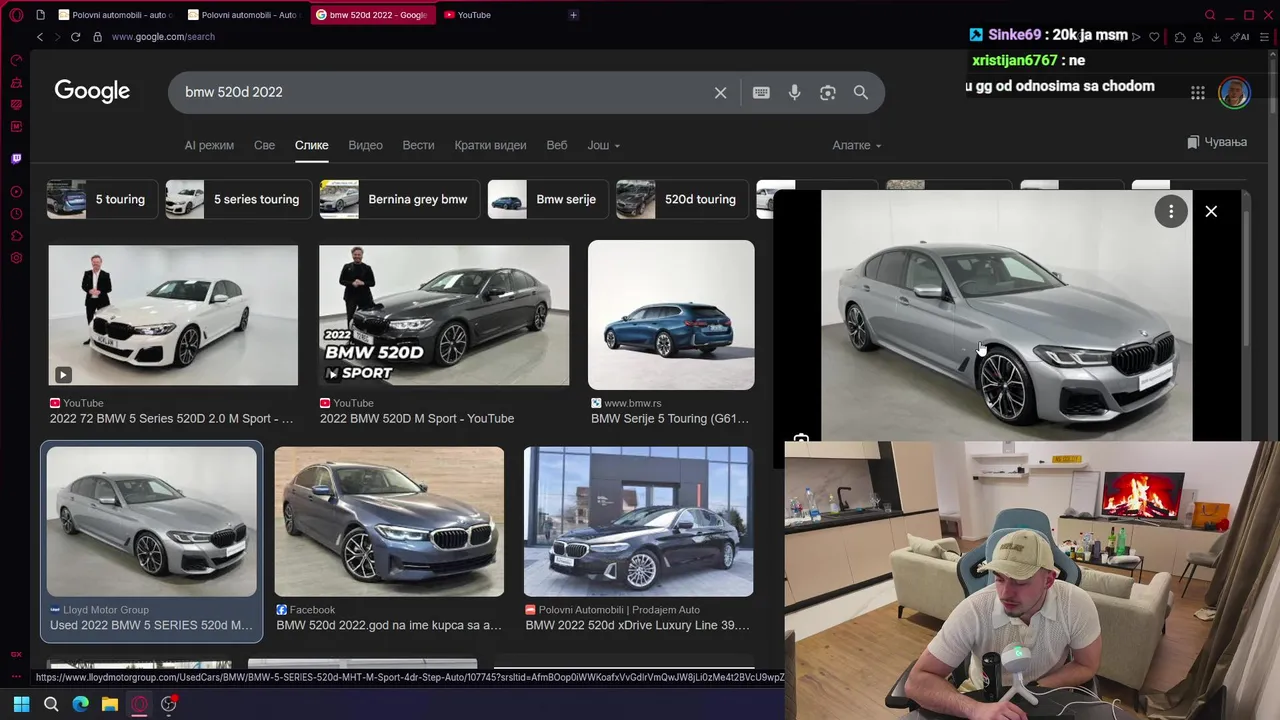Close the image preview panel
The width and height of the screenshot is (1280, 720).
(x=1211, y=211)
